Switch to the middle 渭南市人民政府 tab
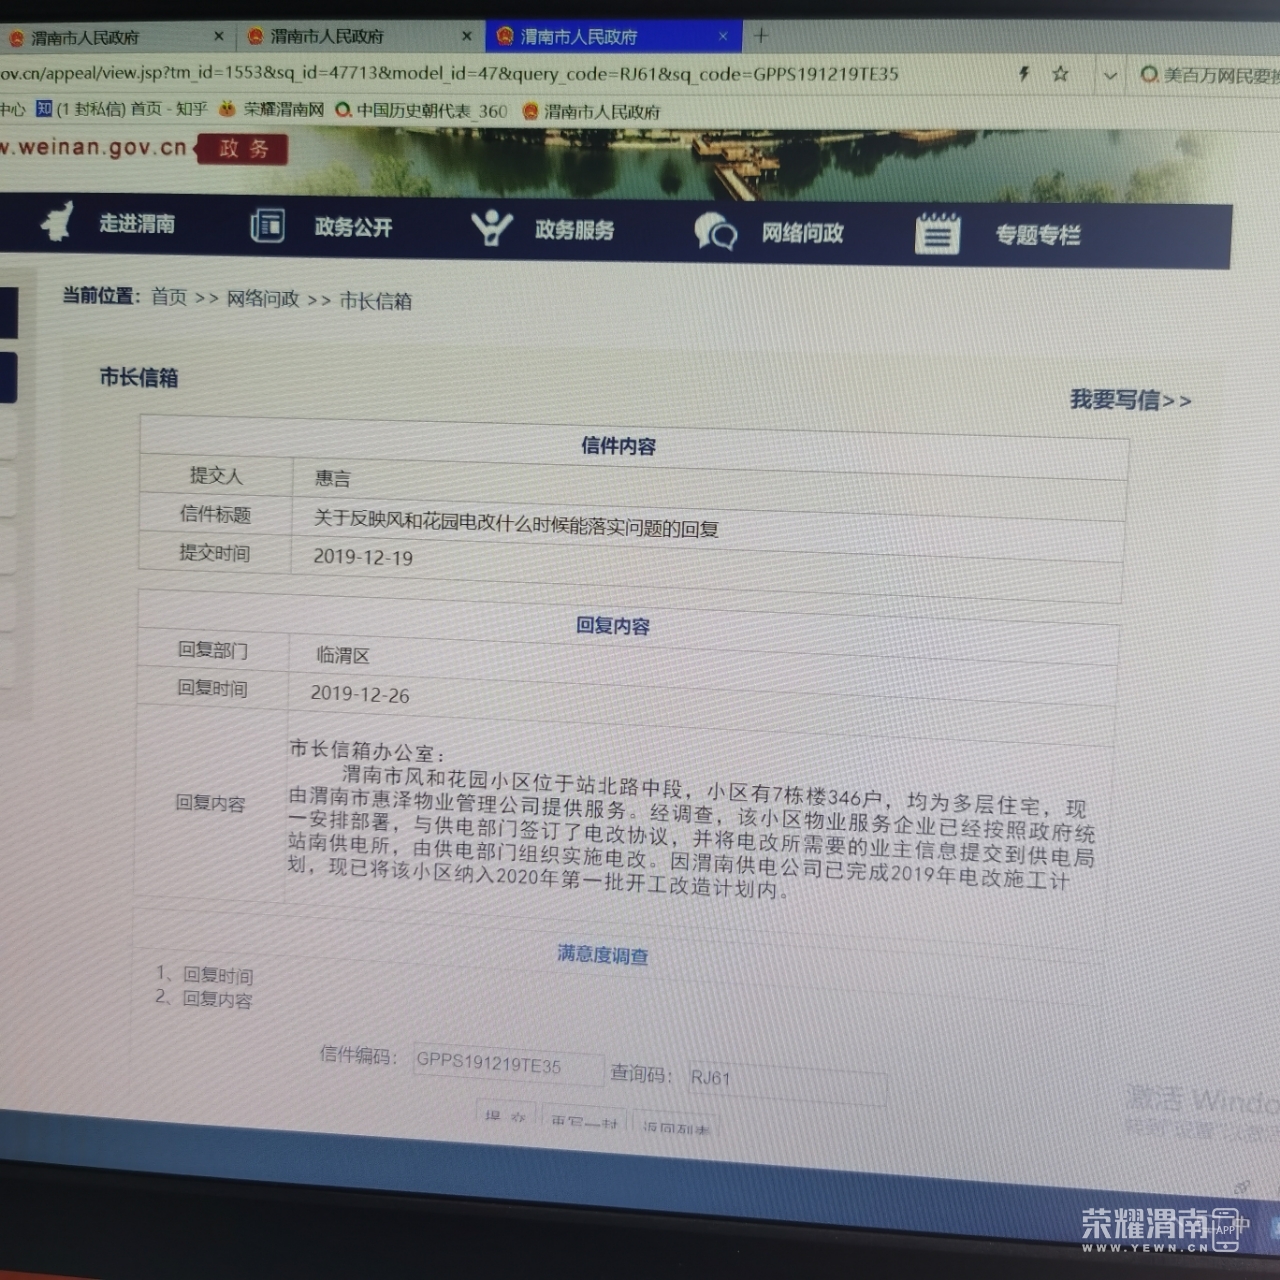The height and width of the screenshot is (1280, 1280). point(361,36)
